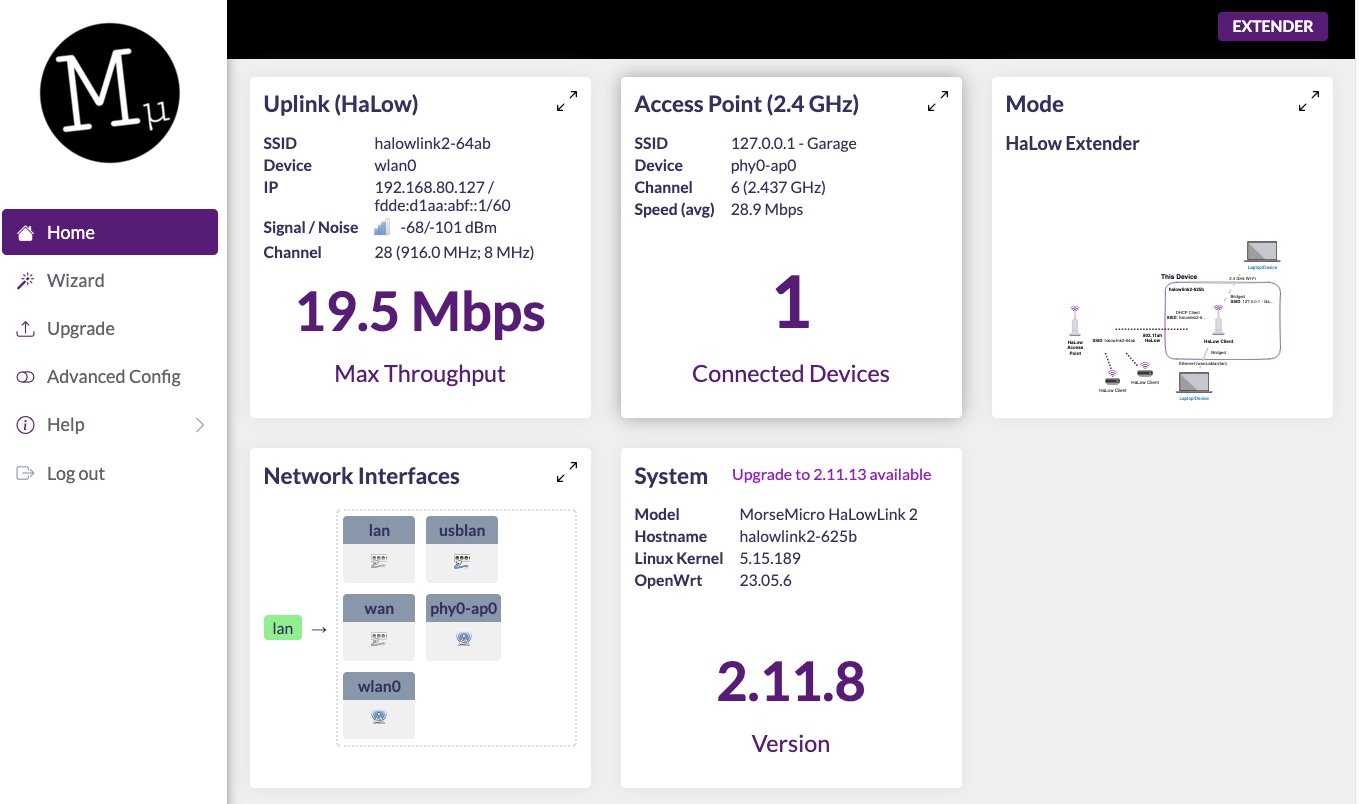This screenshot has width=1359, height=804.
Task: Log out of the device
Action: click(x=110, y=473)
